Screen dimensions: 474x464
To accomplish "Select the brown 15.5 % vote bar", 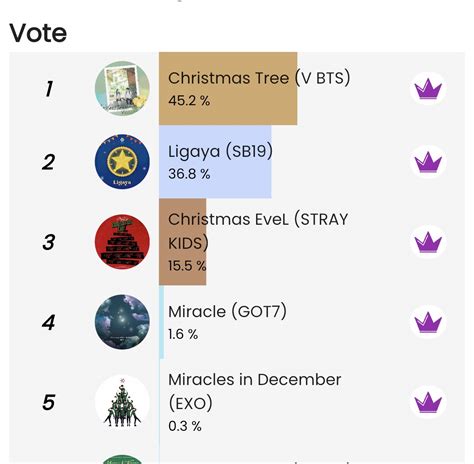I will pyautogui.click(x=183, y=242).
